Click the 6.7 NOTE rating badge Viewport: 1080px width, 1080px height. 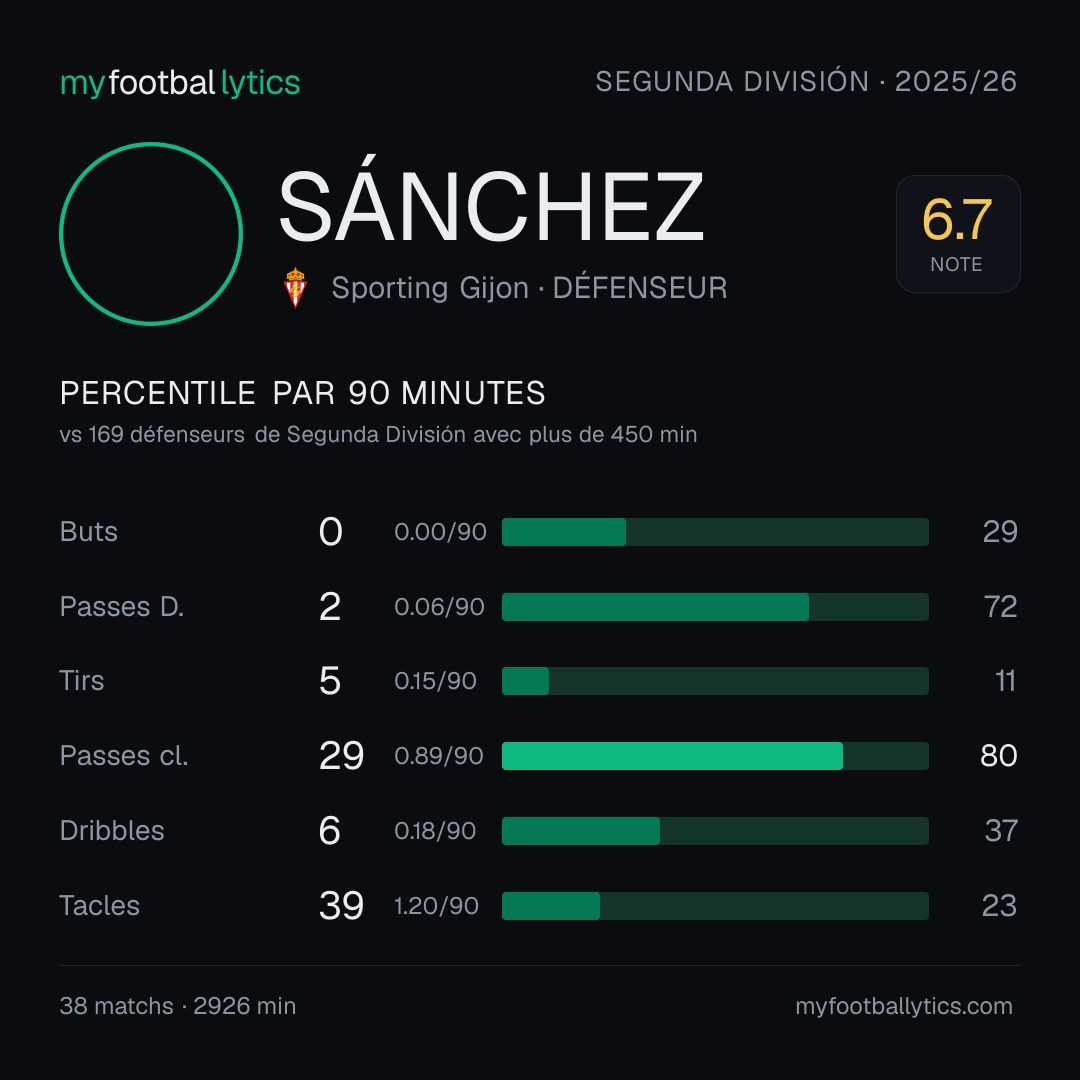pyautogui.click(x=958, y=233)
